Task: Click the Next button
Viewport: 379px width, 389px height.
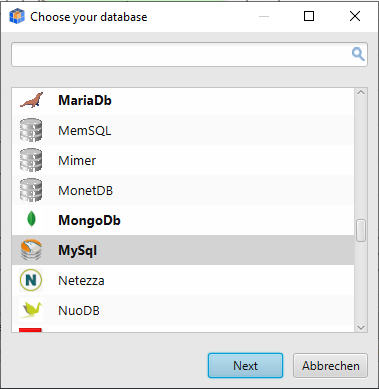Action: coord(245,366)
